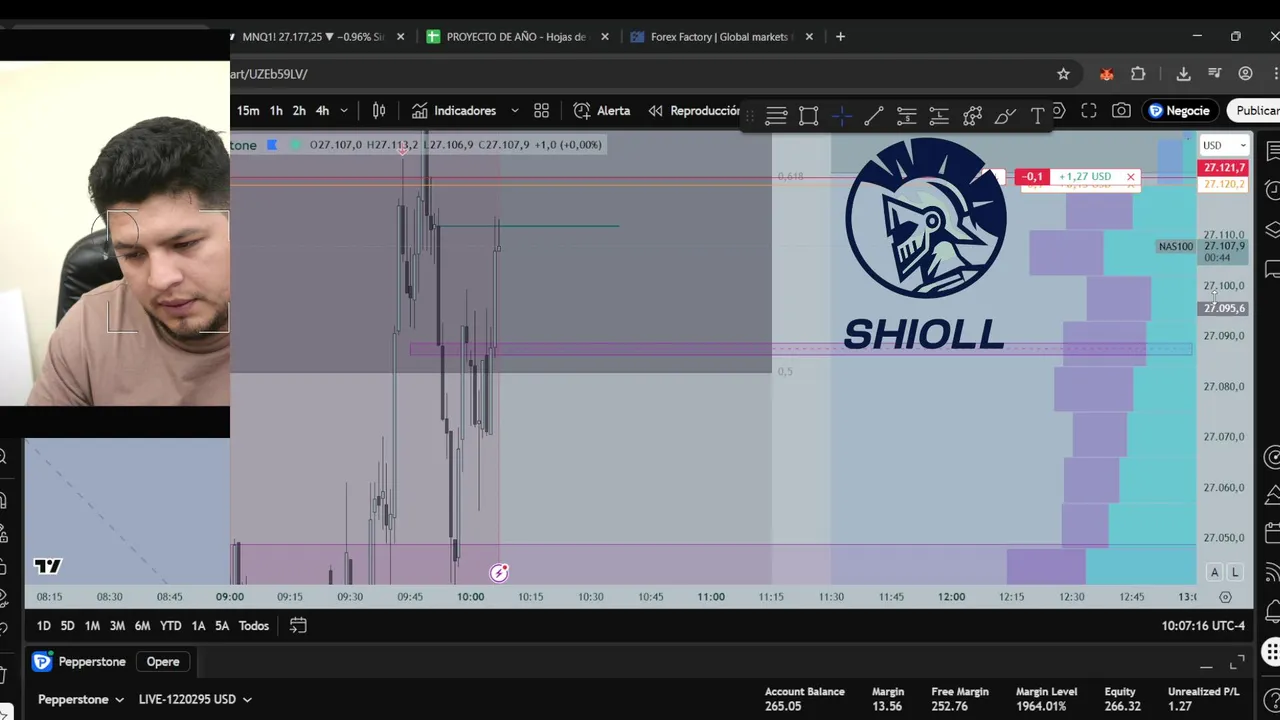Enter fullscreen mode on the chart
The width and height of the screenshot is (1280, 720).
pyautogui.click(x=1089, y=111)
